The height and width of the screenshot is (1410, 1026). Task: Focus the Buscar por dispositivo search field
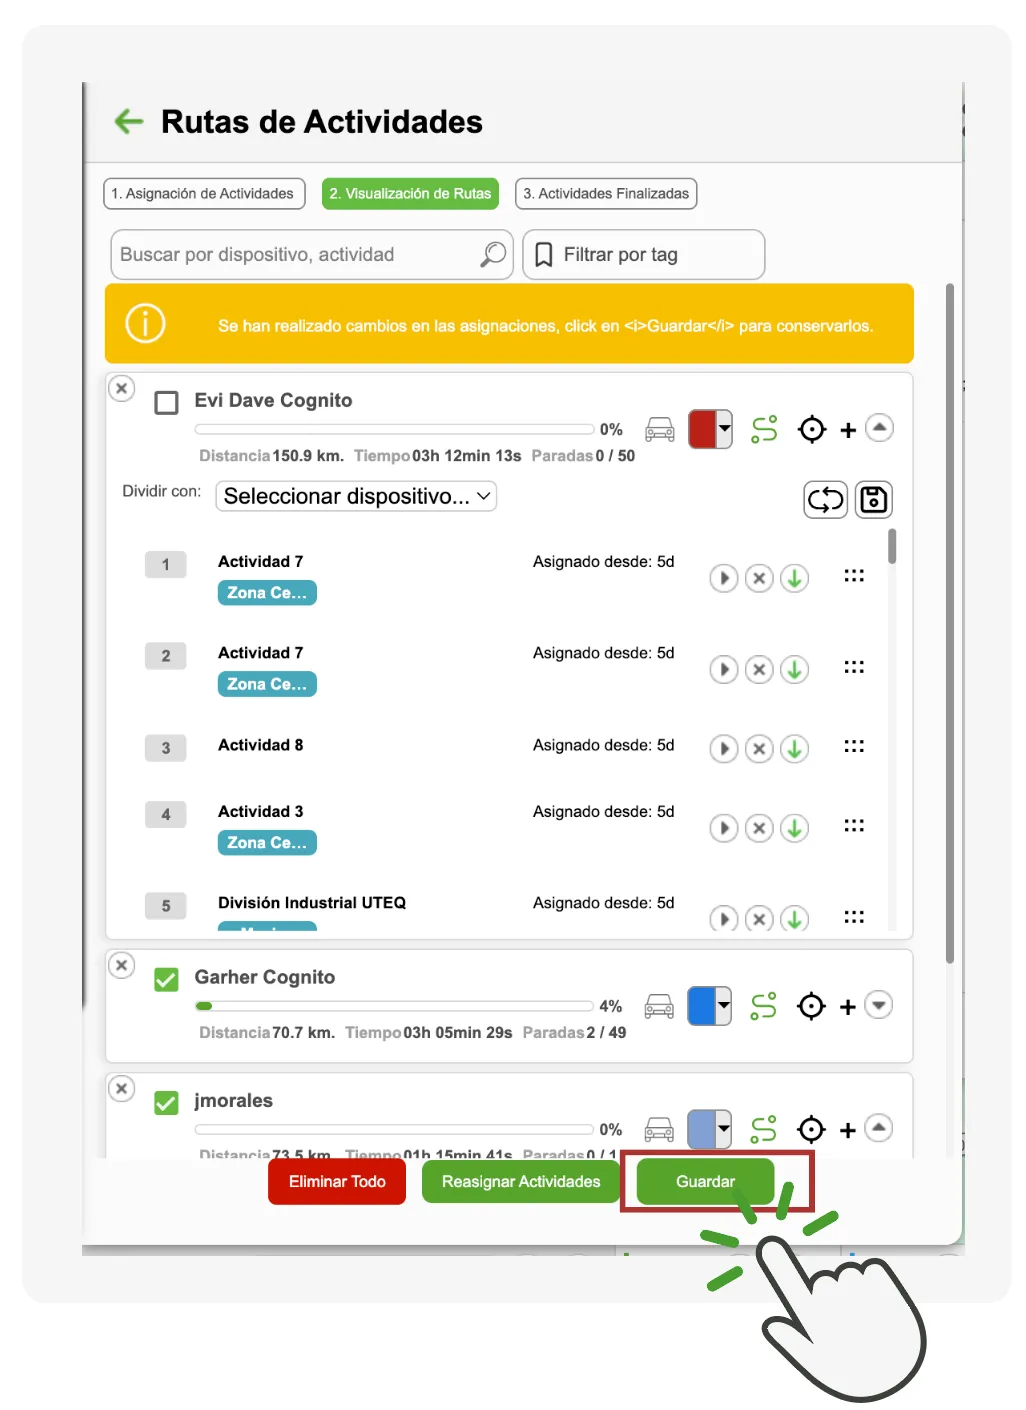click(312, 255)
